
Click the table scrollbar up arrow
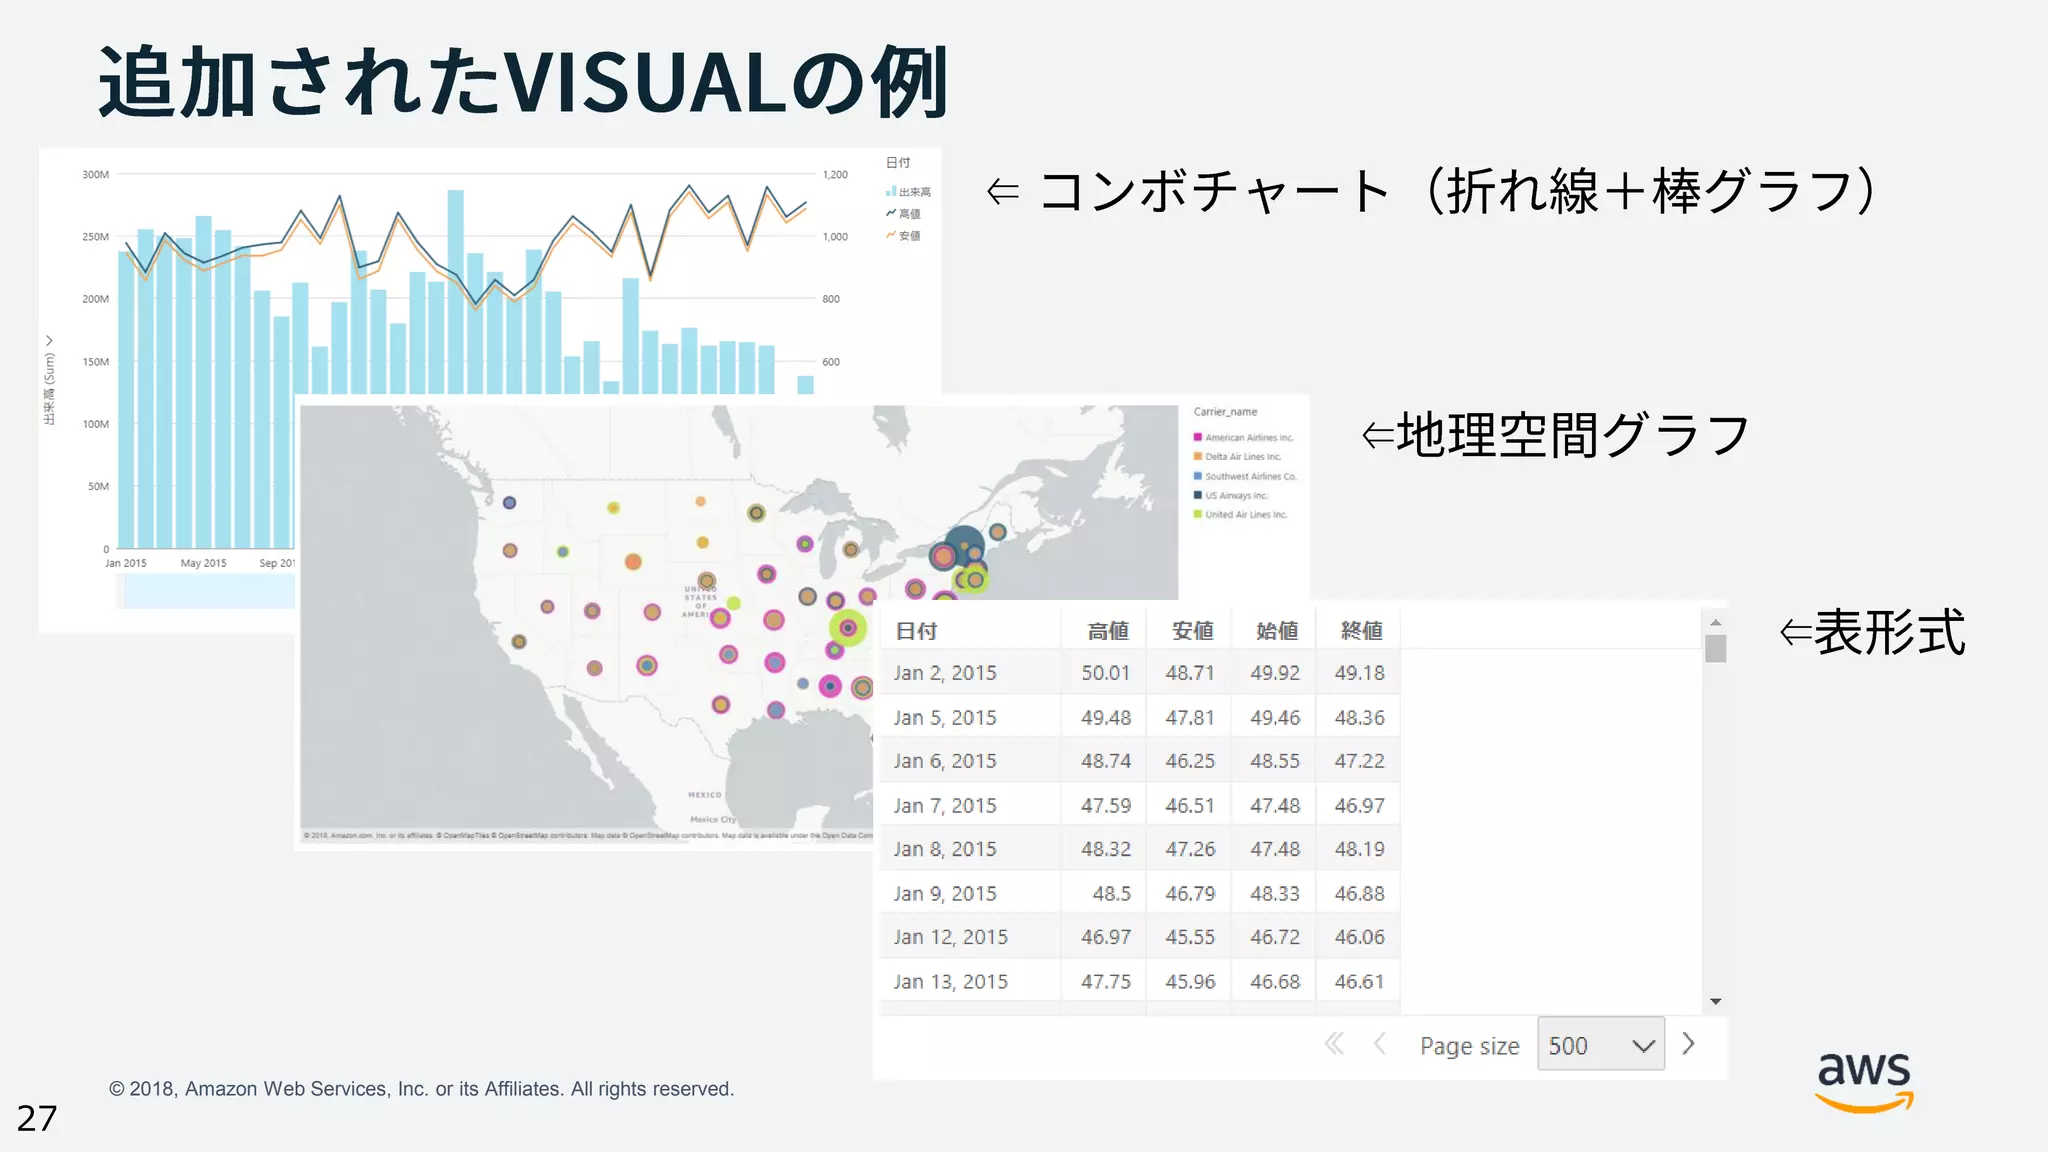[1716, 622]
